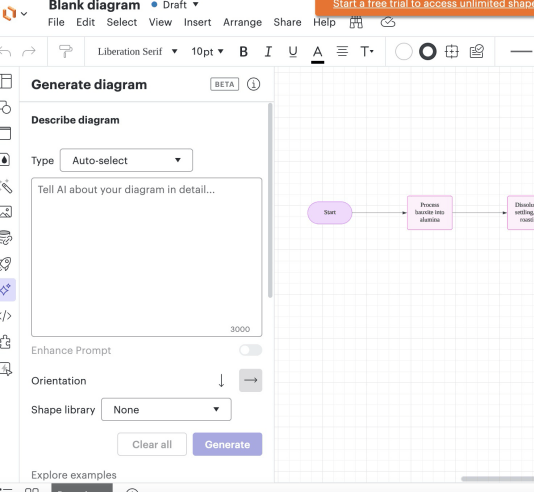The image size is (534, 492).
Task: Click the Italic formatting icon
Action: 268,52
